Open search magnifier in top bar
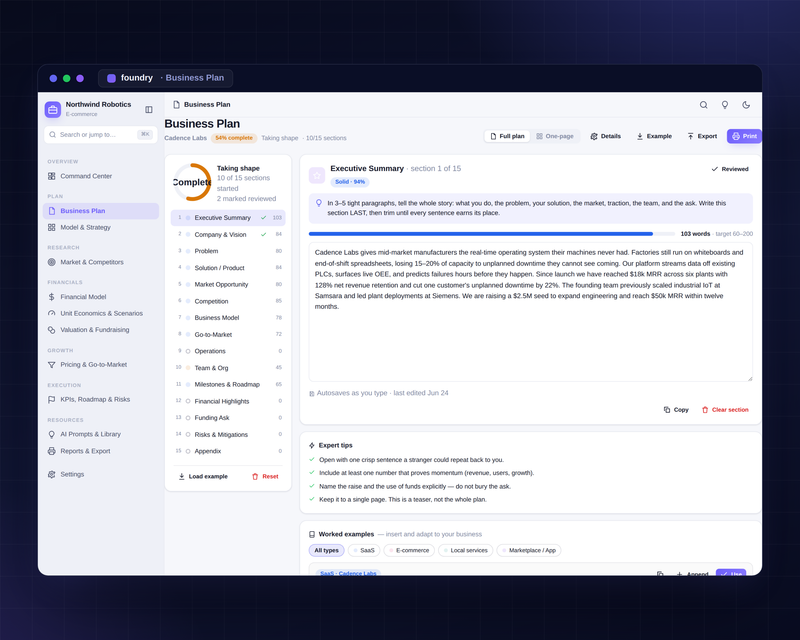This screenshot has width=800, height=640. pos(704,105)
